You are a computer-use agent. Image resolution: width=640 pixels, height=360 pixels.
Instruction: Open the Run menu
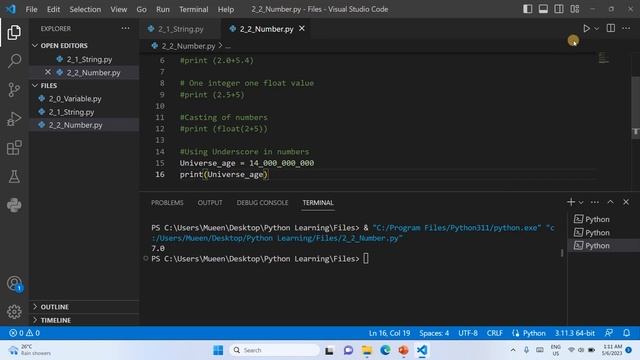[162, 9]
